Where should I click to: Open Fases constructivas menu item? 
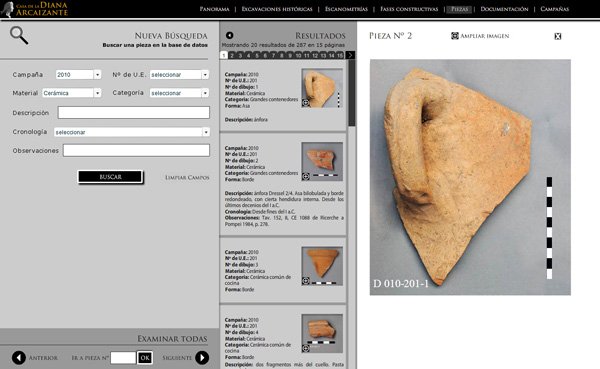point(409,9)
